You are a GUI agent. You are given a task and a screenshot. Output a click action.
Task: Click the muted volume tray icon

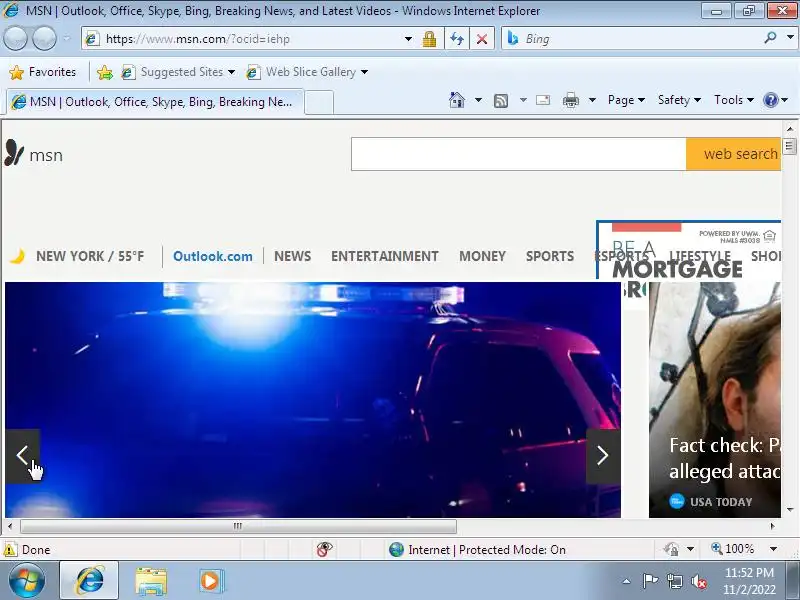click(699, 581)
